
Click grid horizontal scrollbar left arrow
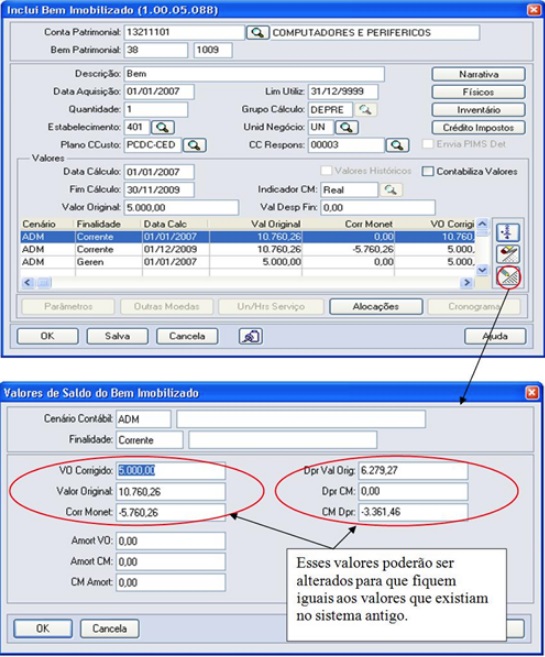click(x=28, y=282)
